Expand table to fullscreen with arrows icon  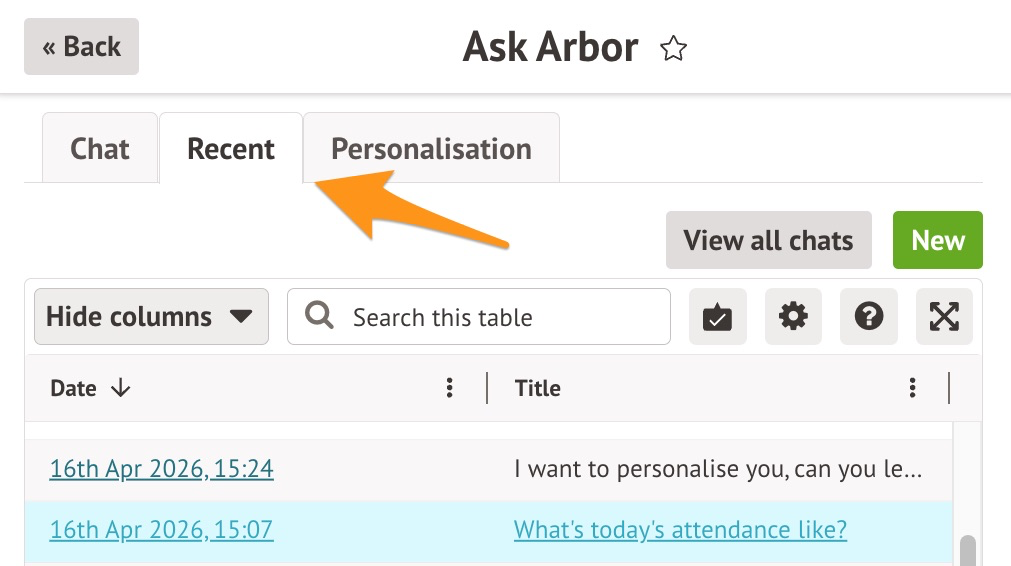point(944,317)
